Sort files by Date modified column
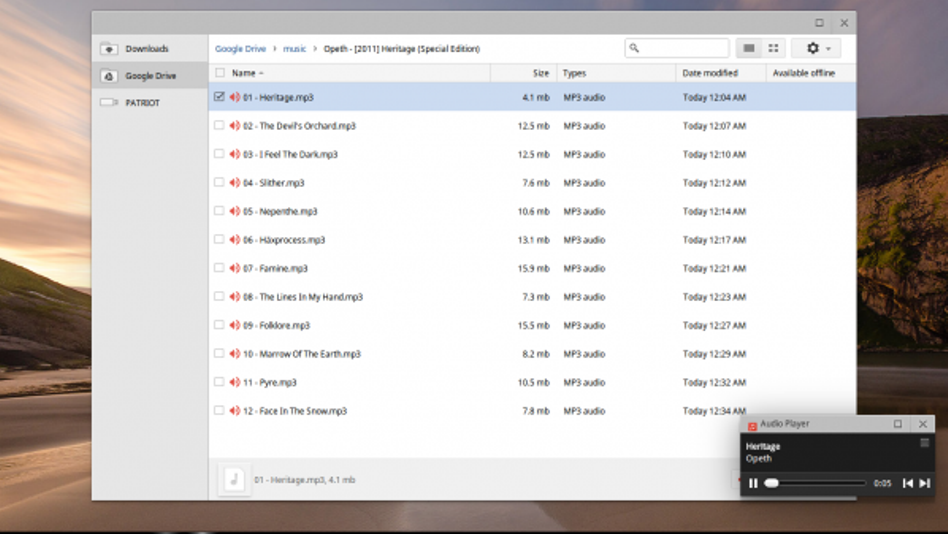This screenshot has height=534, width=948. point(710,73)
